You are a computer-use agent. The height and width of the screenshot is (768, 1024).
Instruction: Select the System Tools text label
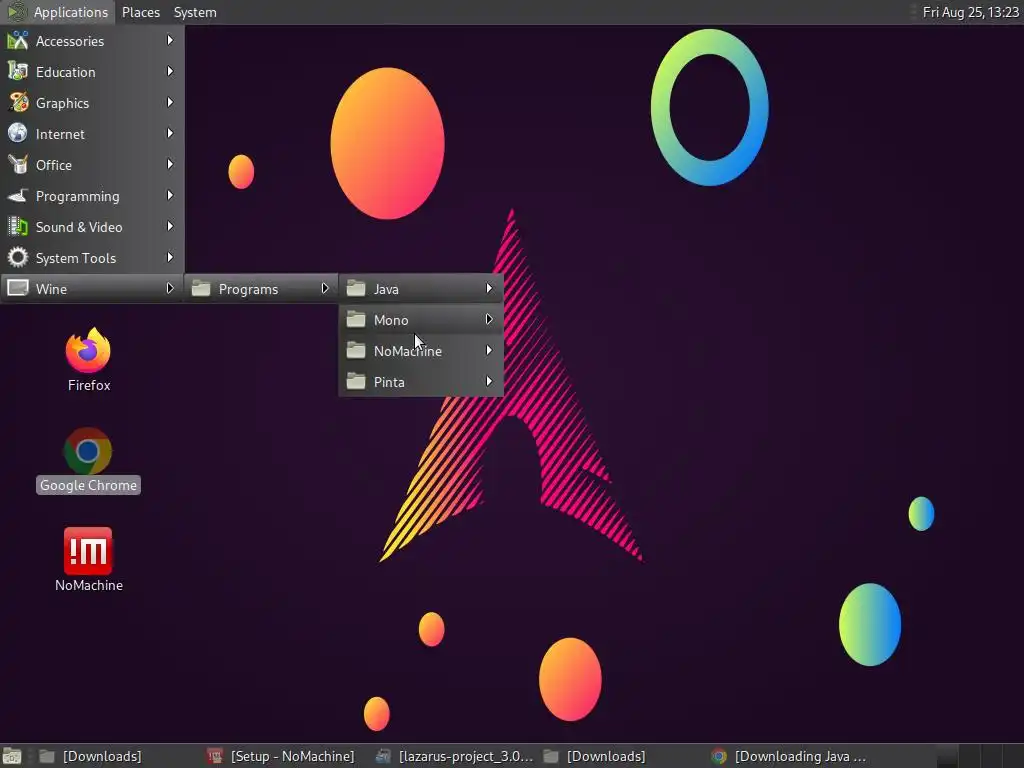point(76,258)
